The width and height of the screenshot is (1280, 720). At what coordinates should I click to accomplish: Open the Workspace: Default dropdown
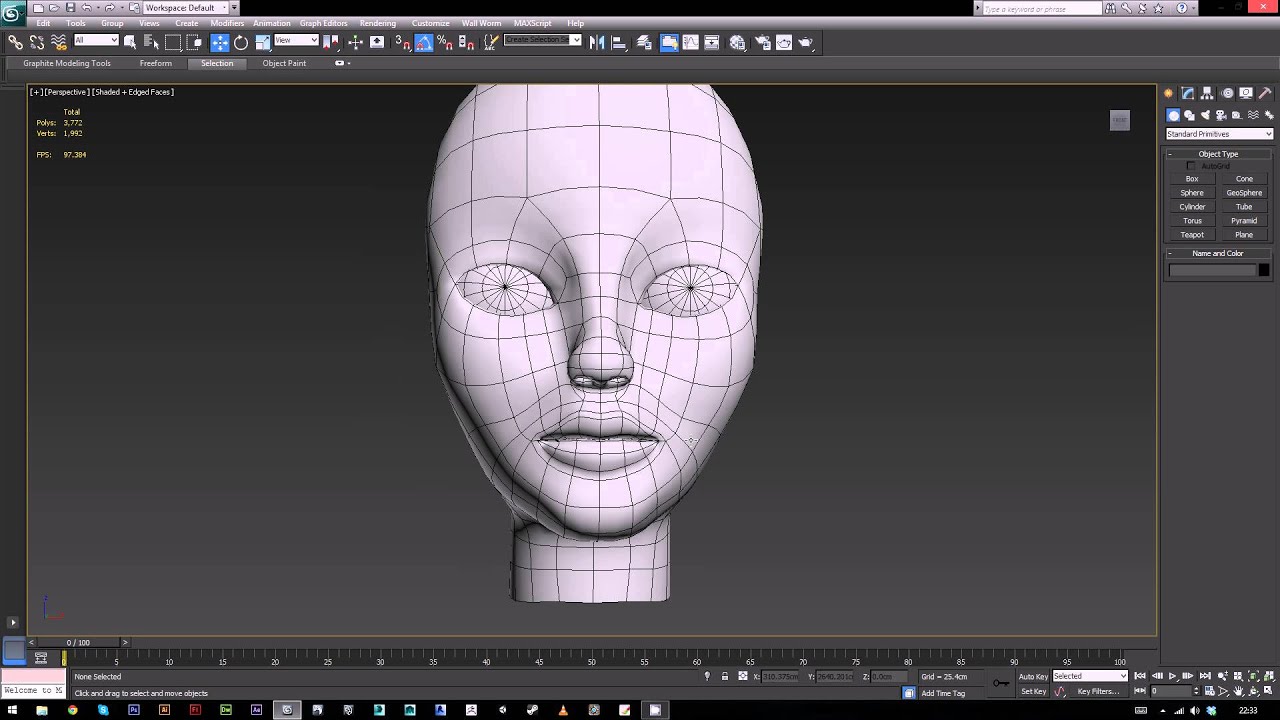[x=185, y=8]
